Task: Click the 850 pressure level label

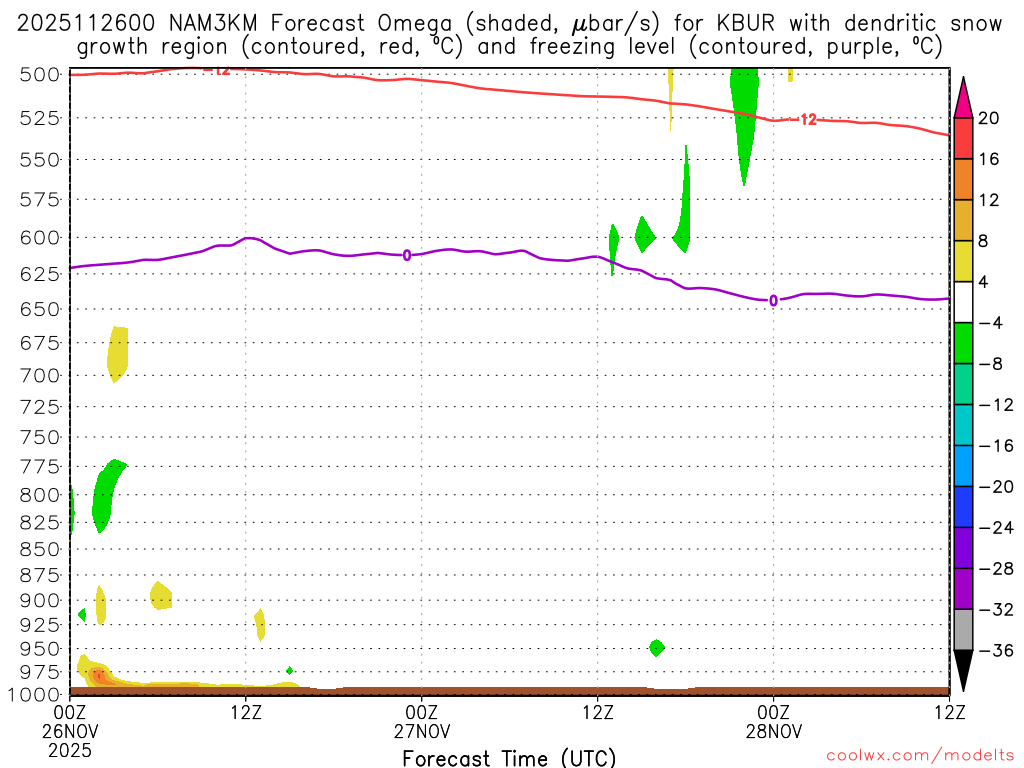Action: click(40, 549)
